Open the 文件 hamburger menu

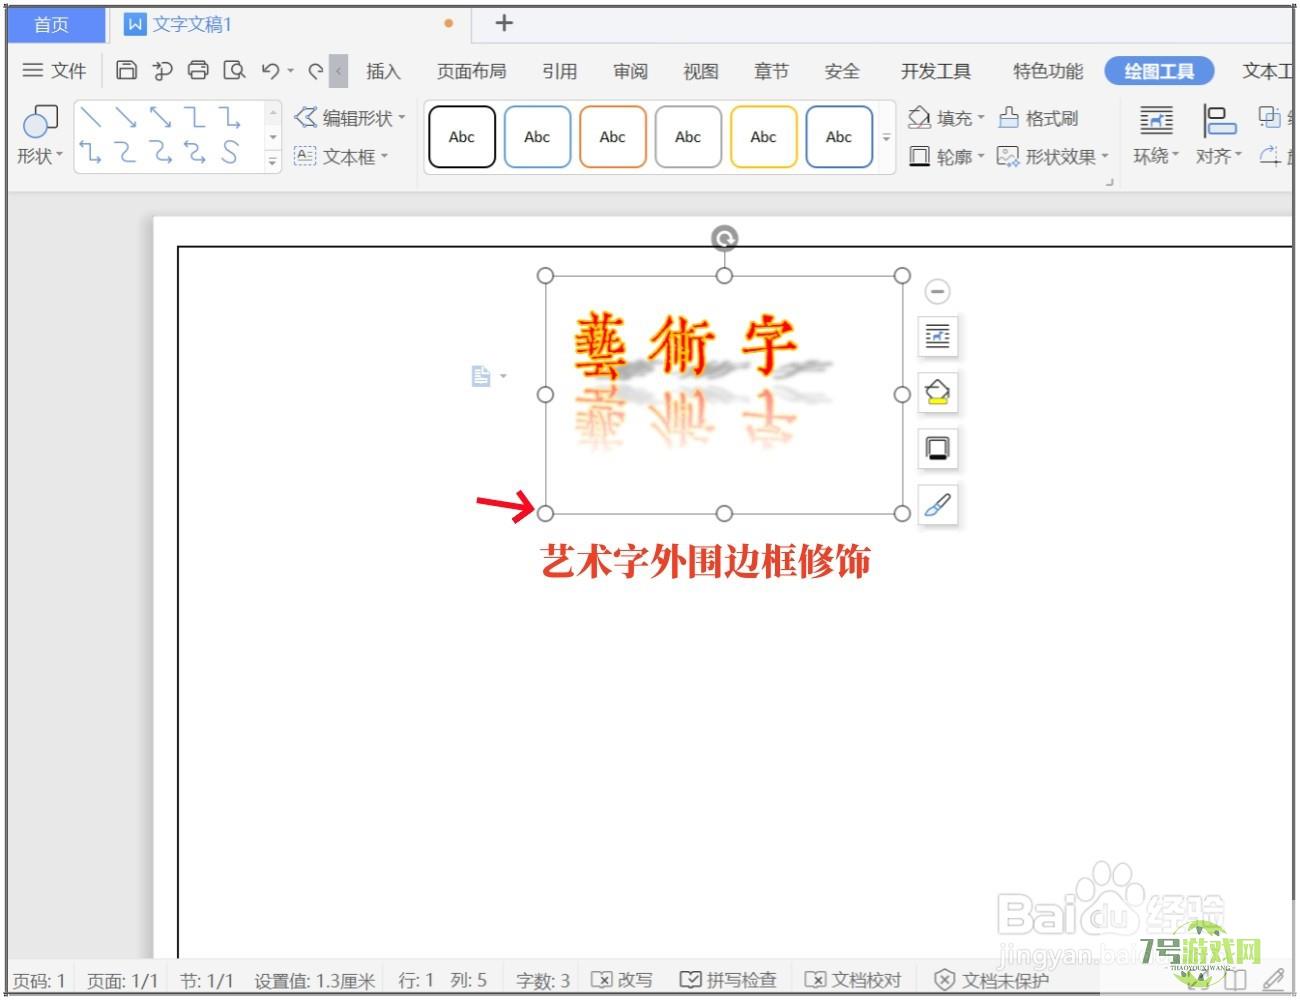pos(54,70)
